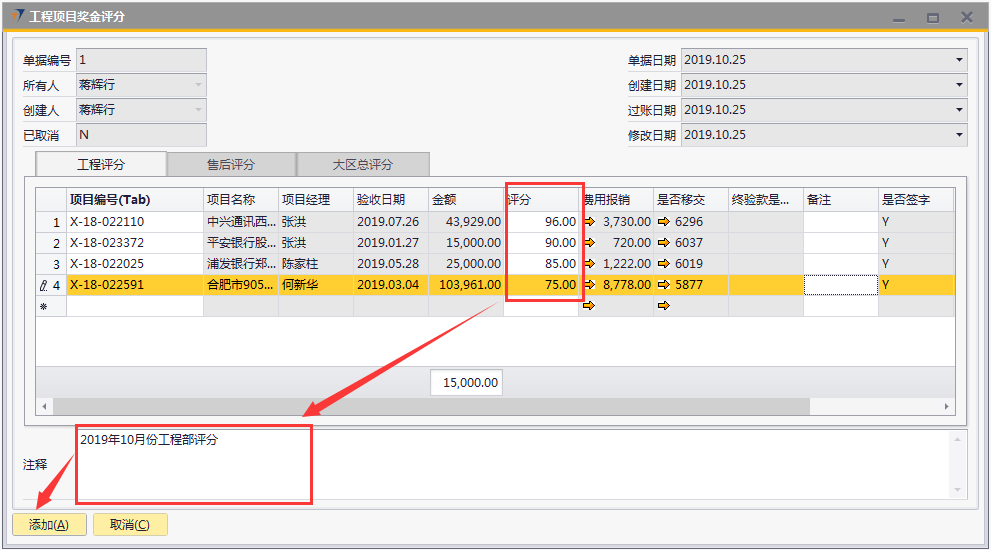The image size is (991, 550).
Task: Click the link arrow beside 6019
Action: [x=664, y=264]
